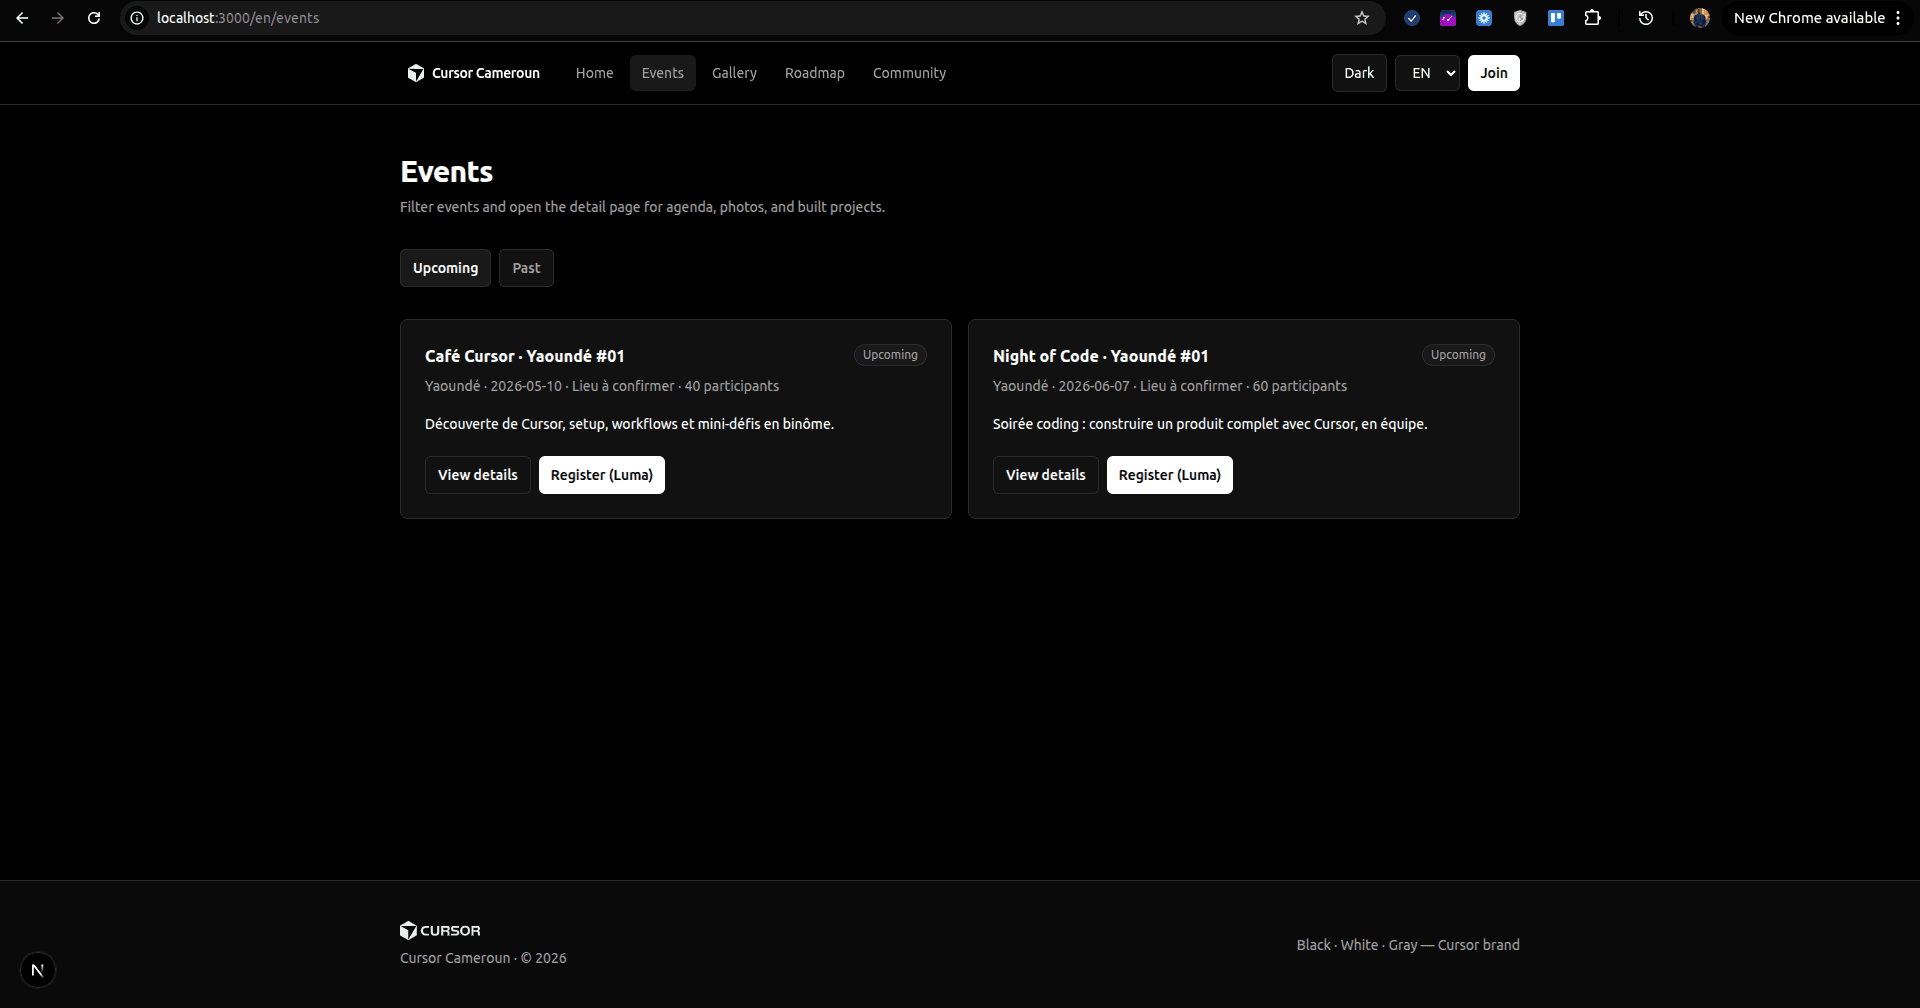Click the browser forward arrow
The height and width of the screenshot is (1008, 1920).
coord(58,18)
